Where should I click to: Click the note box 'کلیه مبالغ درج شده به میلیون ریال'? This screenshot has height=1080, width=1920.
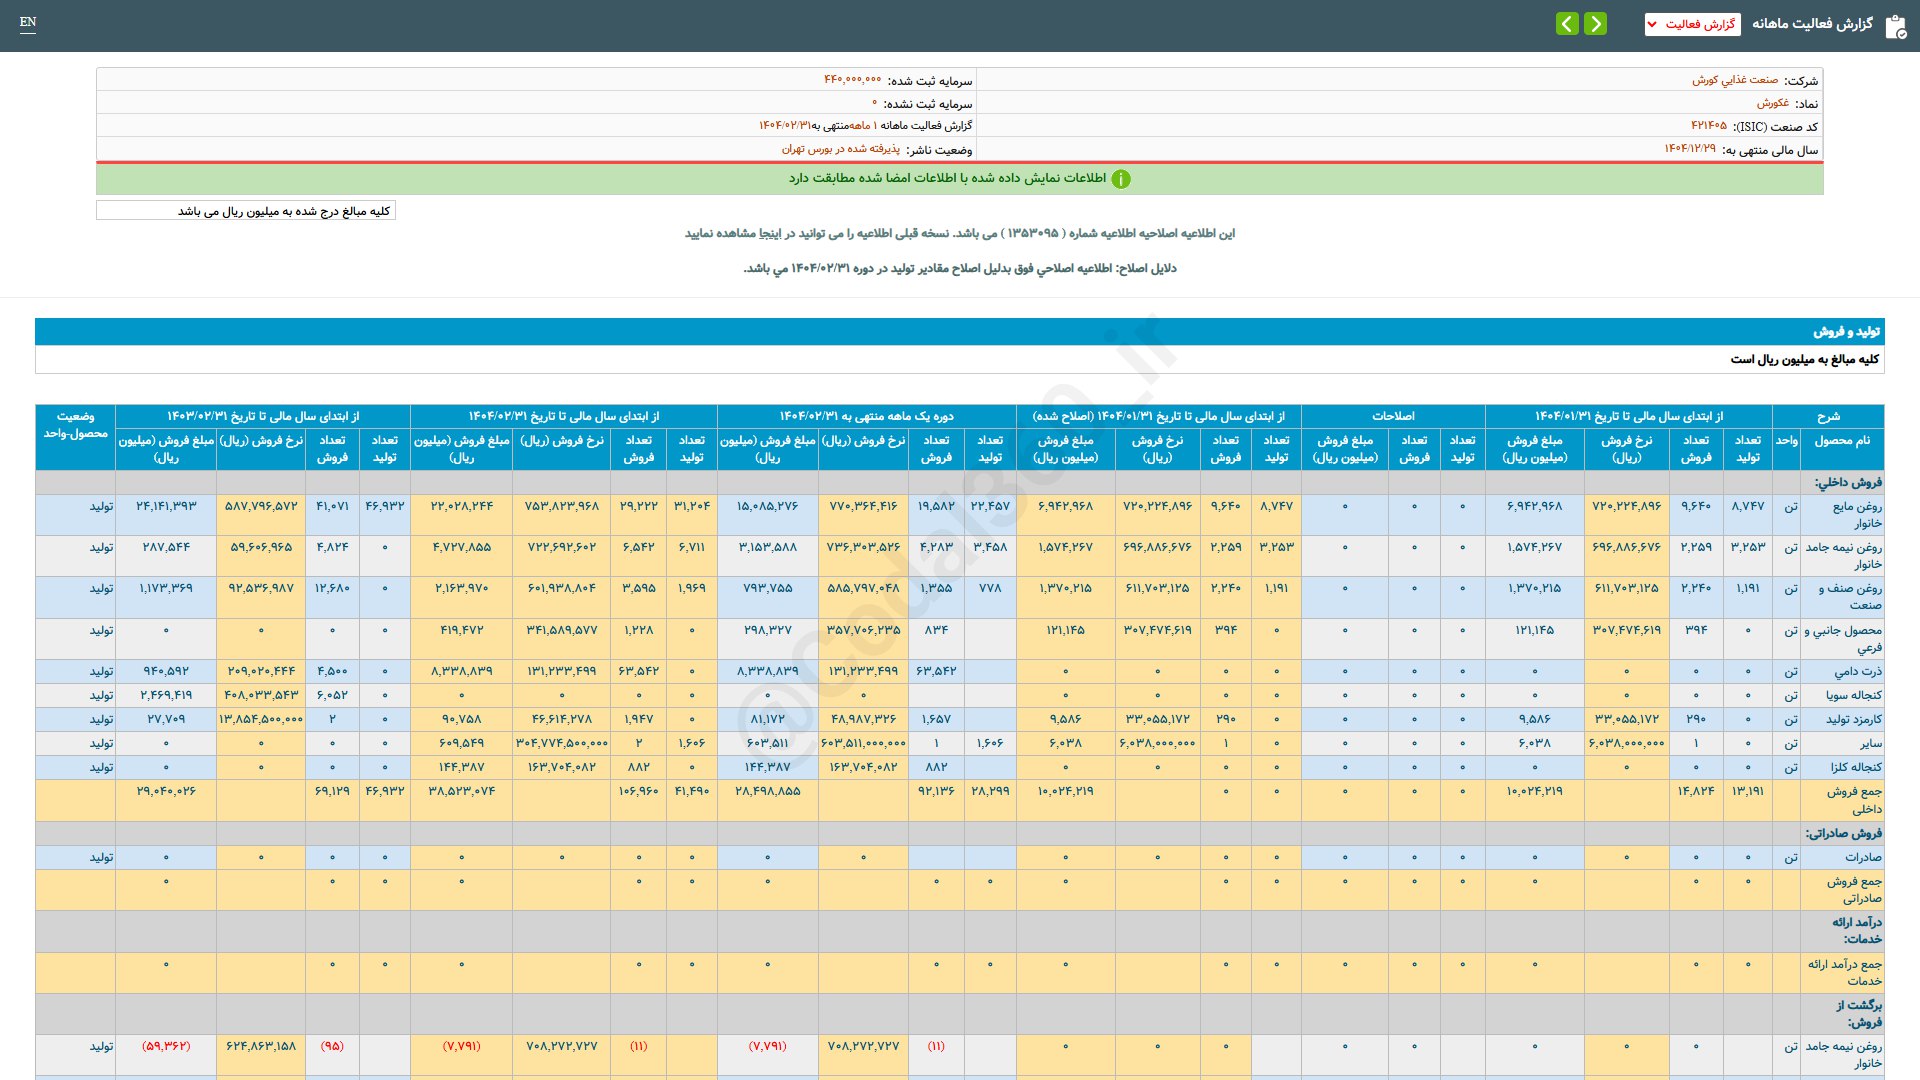coord(246,211)
